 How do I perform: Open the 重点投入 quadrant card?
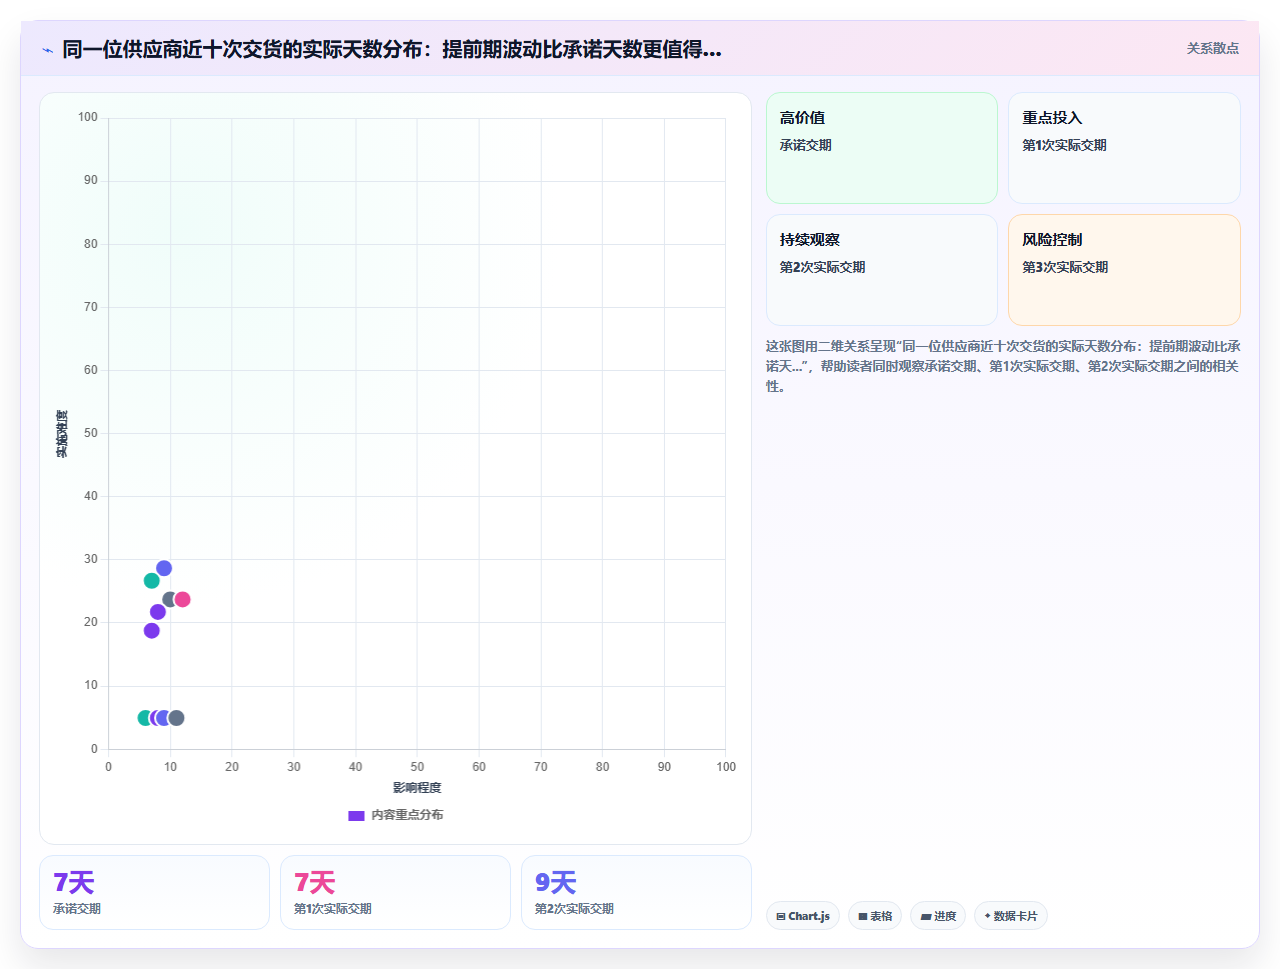(1124, 148)
